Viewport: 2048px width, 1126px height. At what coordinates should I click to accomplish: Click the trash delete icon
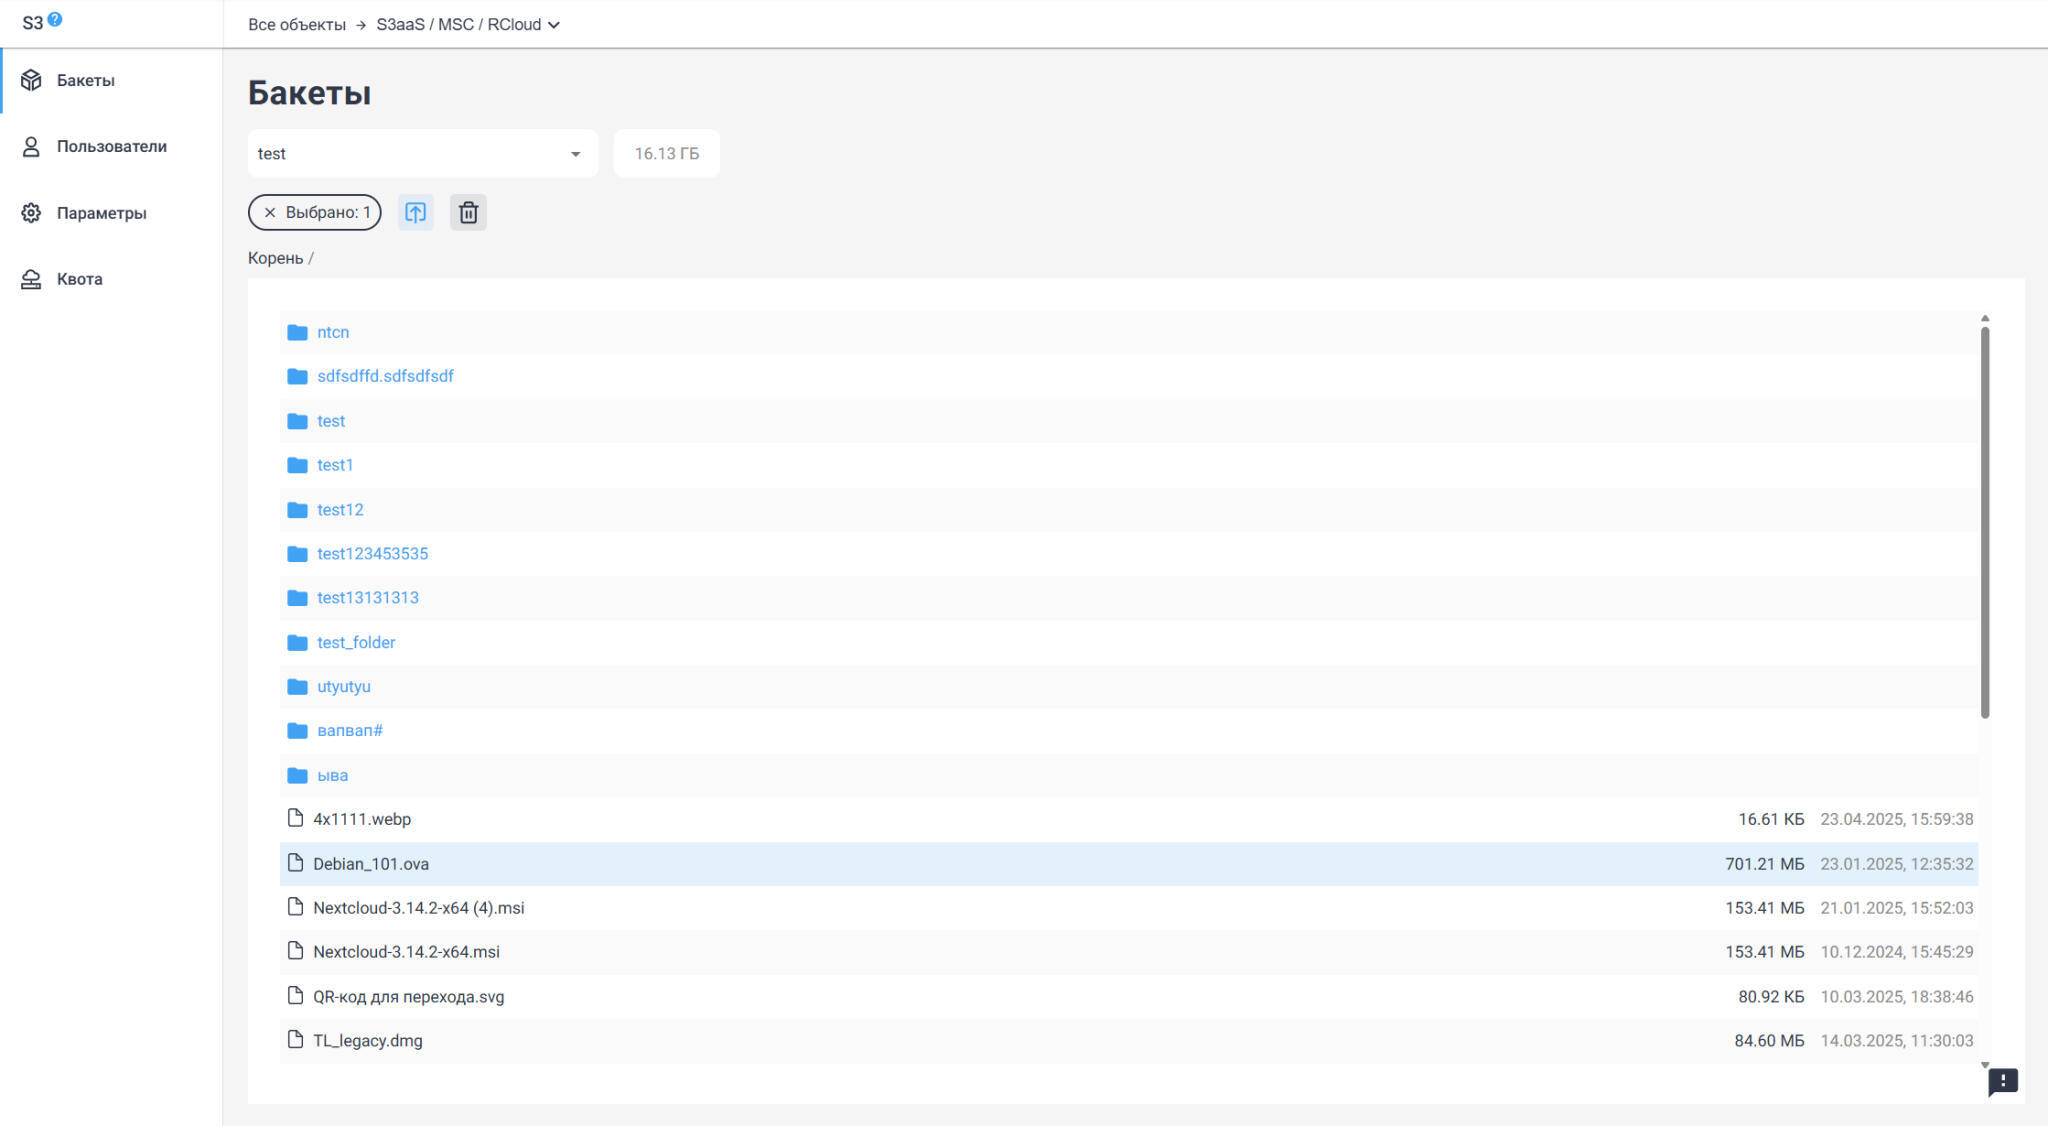point(468,212)
